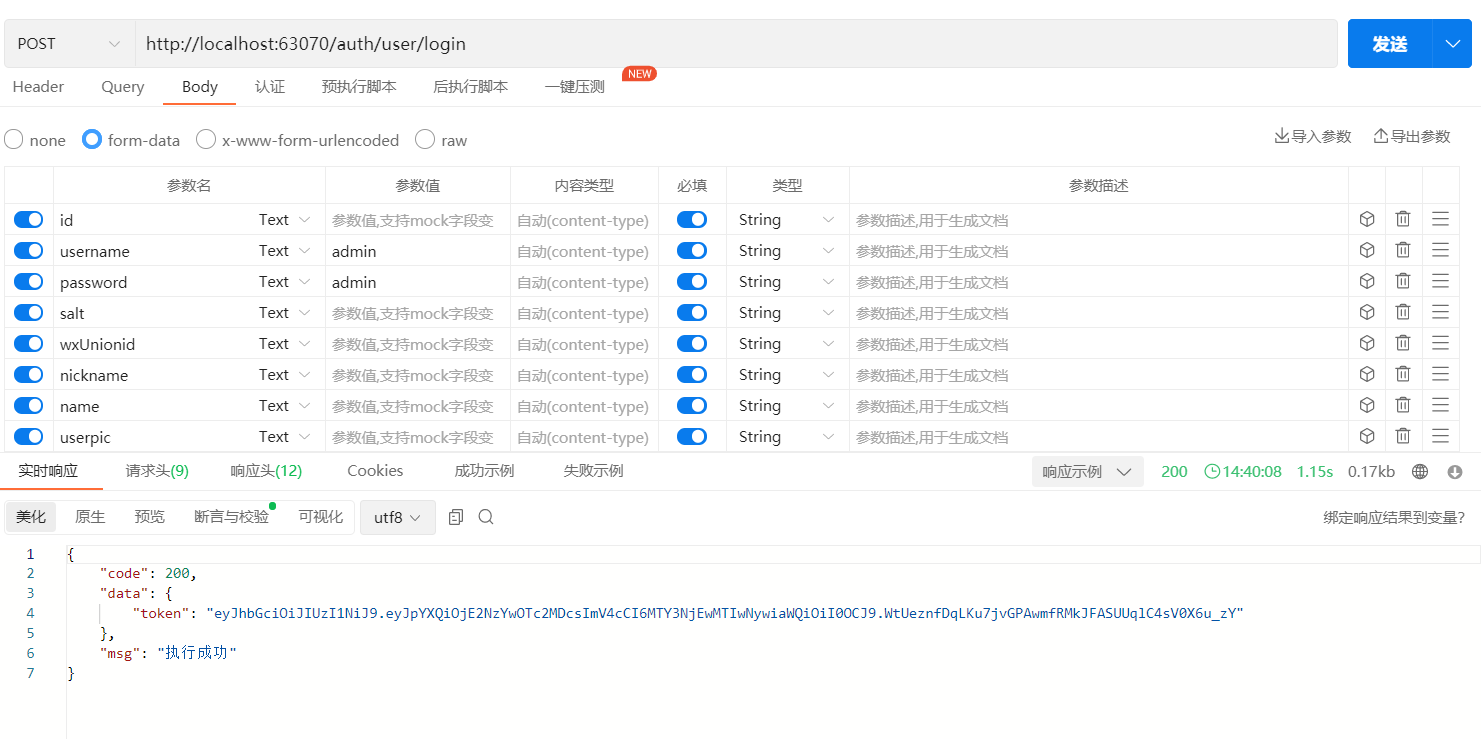
Task: Click the cube icon in nickname row
Action: [x=1367, y=375]
